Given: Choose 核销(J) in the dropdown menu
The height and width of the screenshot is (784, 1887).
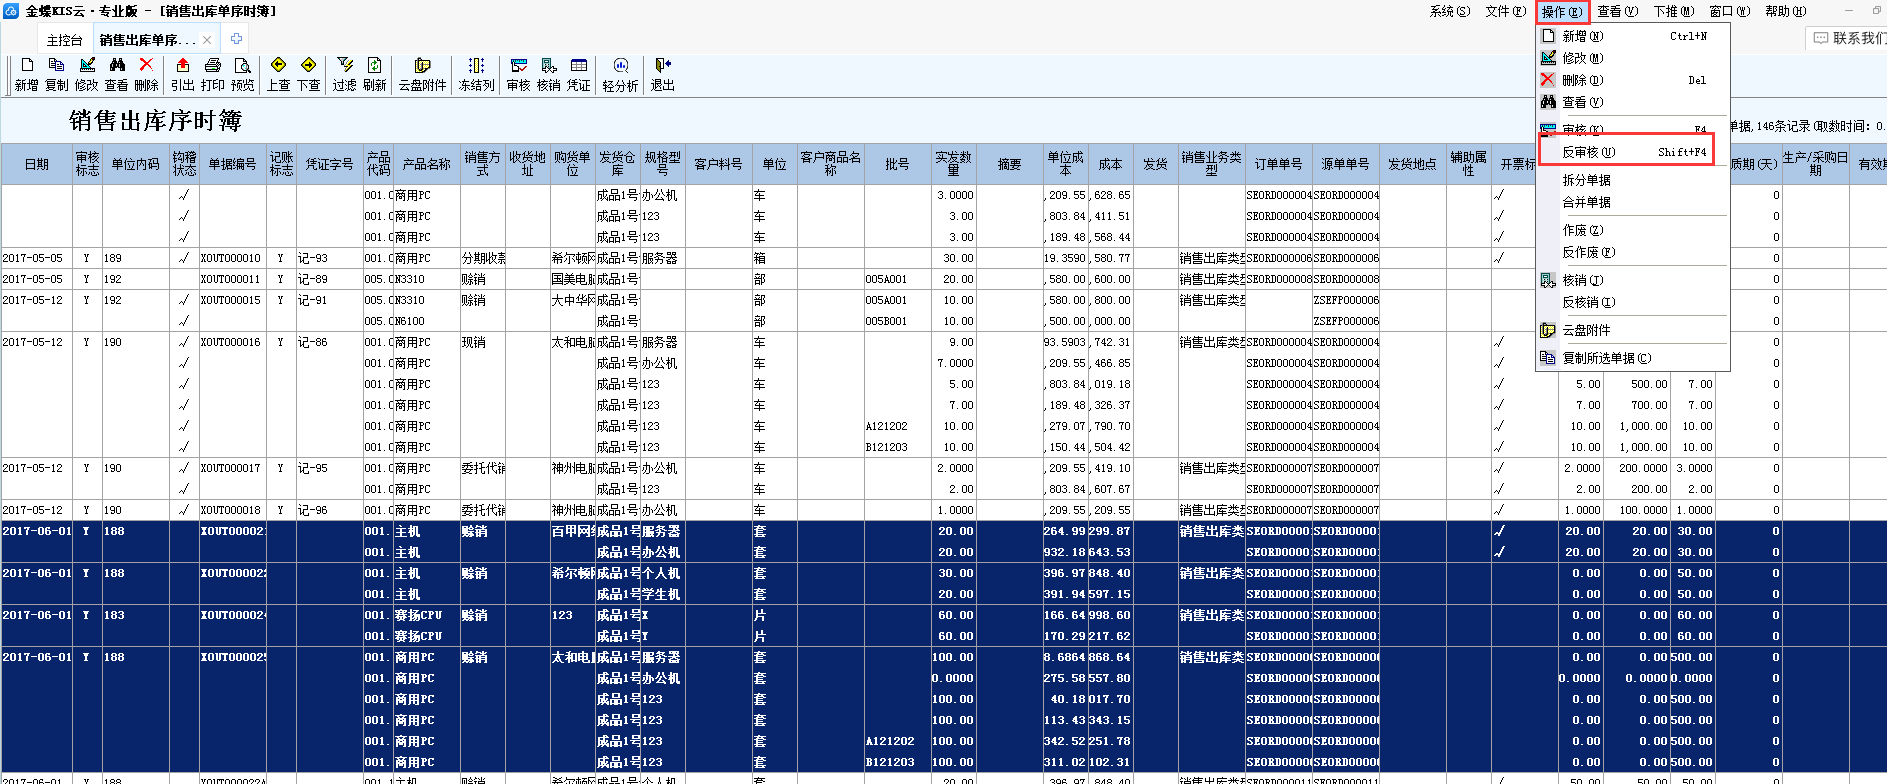Looking at the screenshot, I should (x=1632, y=280).
